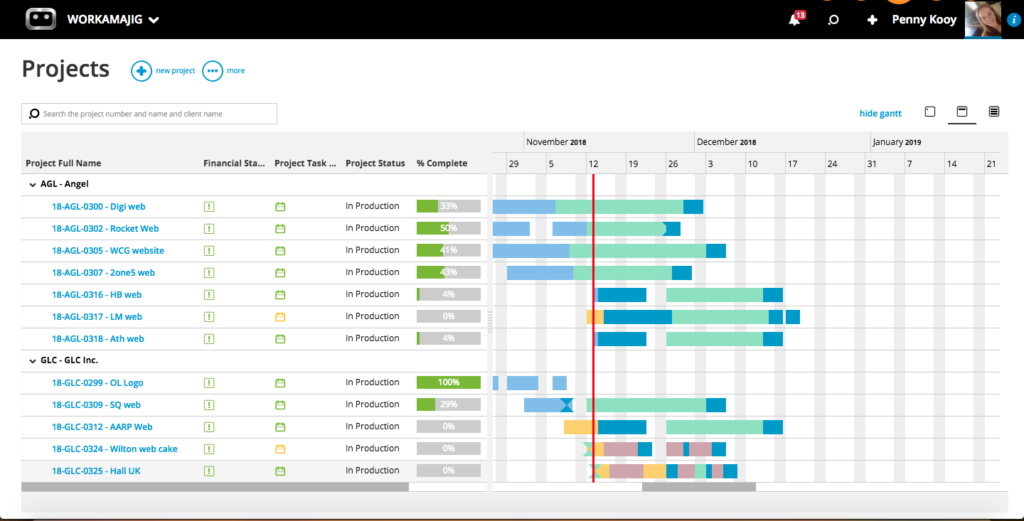This screenshot has width=1024, height=521.
Task: Open project 18-AGL-0305 - WCG website
Action: pos(108,251)
